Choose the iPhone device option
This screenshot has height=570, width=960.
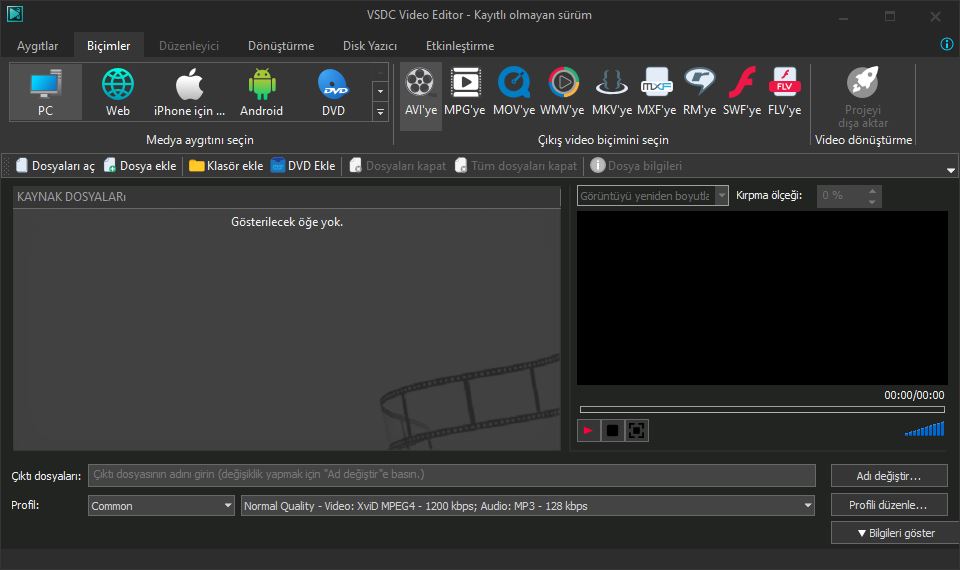189,92
